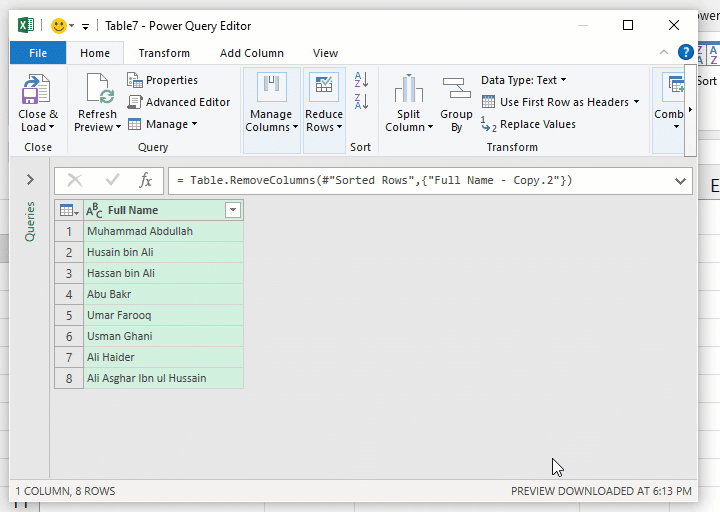Viewport: 720px width, 512px height.
Task: Maximize the Power Query Editor window
Action: [x=628, y=25]
